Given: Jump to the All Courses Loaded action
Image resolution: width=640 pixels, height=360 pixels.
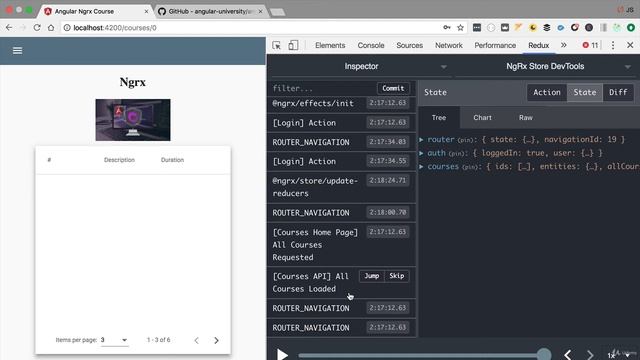Looking at the screenshot, I should click(x=371, y=276).
